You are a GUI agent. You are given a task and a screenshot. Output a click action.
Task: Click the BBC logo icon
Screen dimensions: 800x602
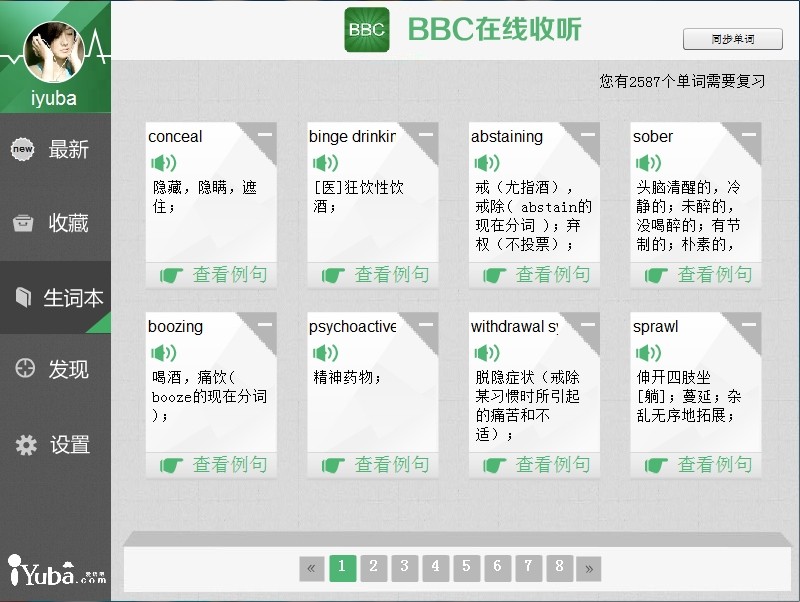[x=366, y=30]
